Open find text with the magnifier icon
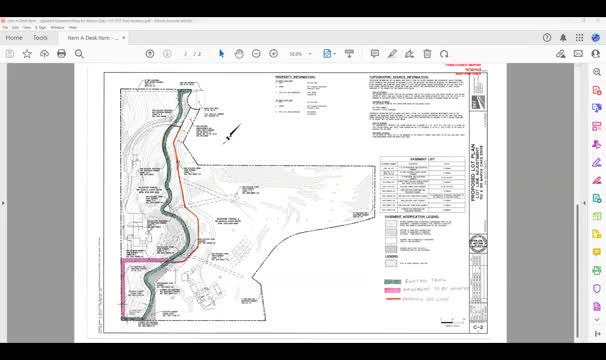The width and height of the screenshot is (606, 360). 79,54
